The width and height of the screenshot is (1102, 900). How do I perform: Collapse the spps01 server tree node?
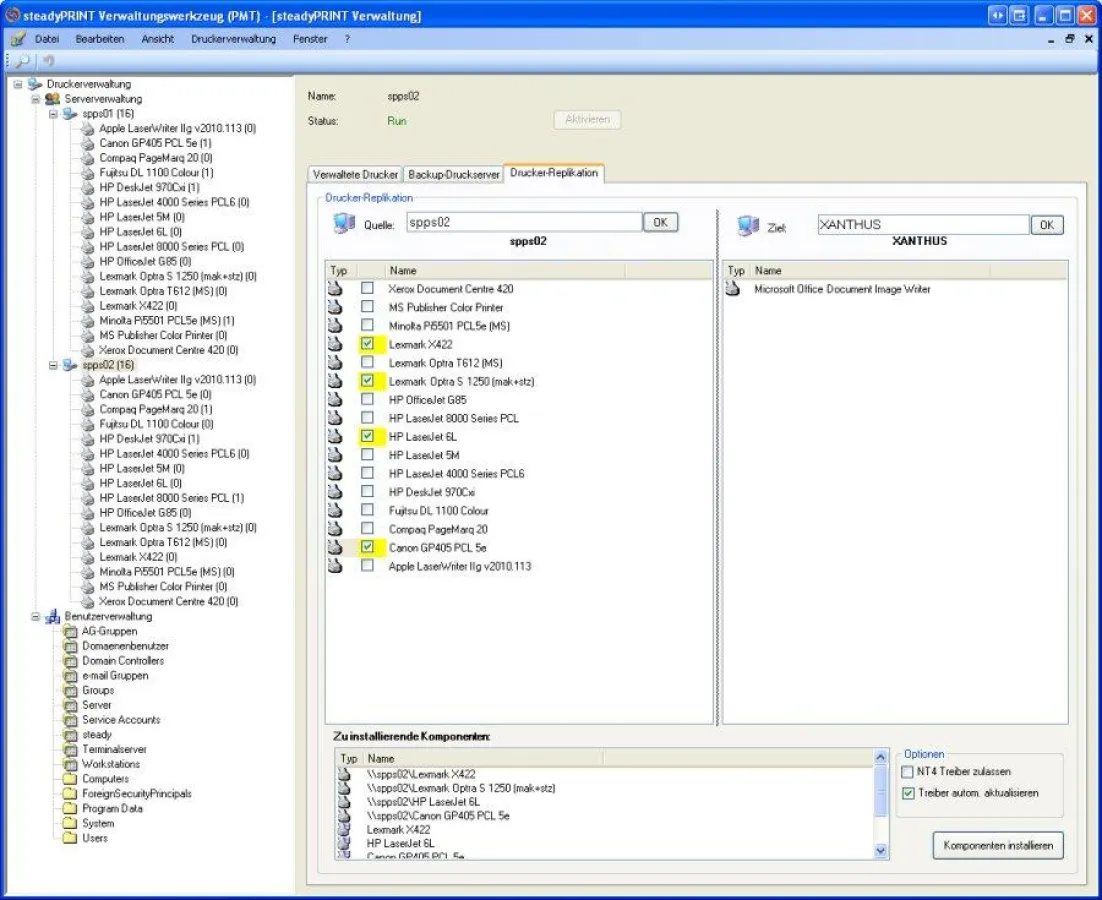[x=53, y=114]
